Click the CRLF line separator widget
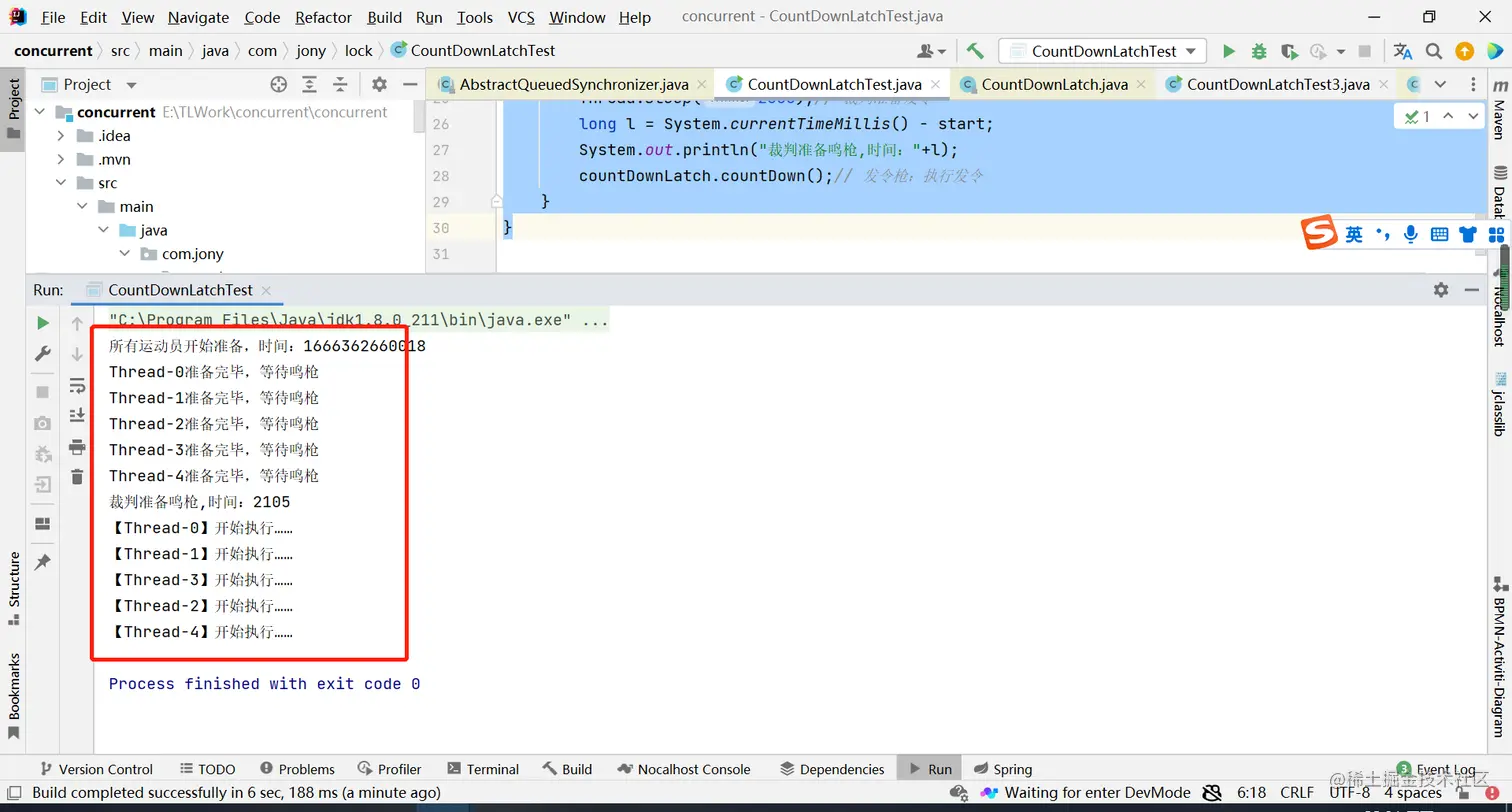The width and height of the screenshot is (1512, 812). click(x=1297, y=793)
